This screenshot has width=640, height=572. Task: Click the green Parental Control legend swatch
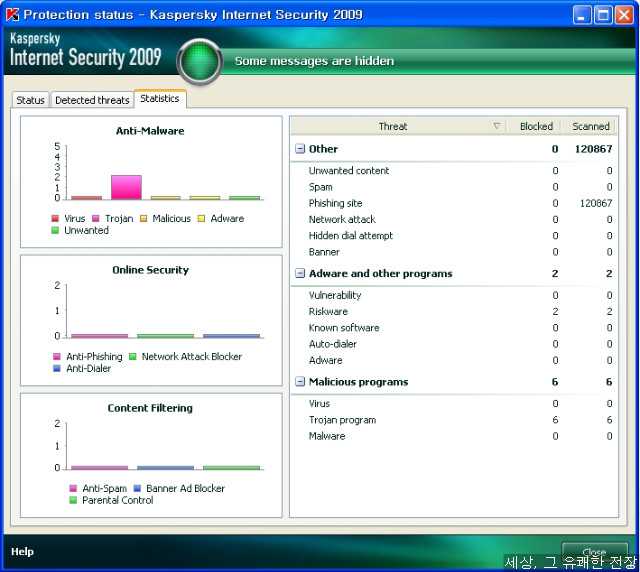point(73,500)
